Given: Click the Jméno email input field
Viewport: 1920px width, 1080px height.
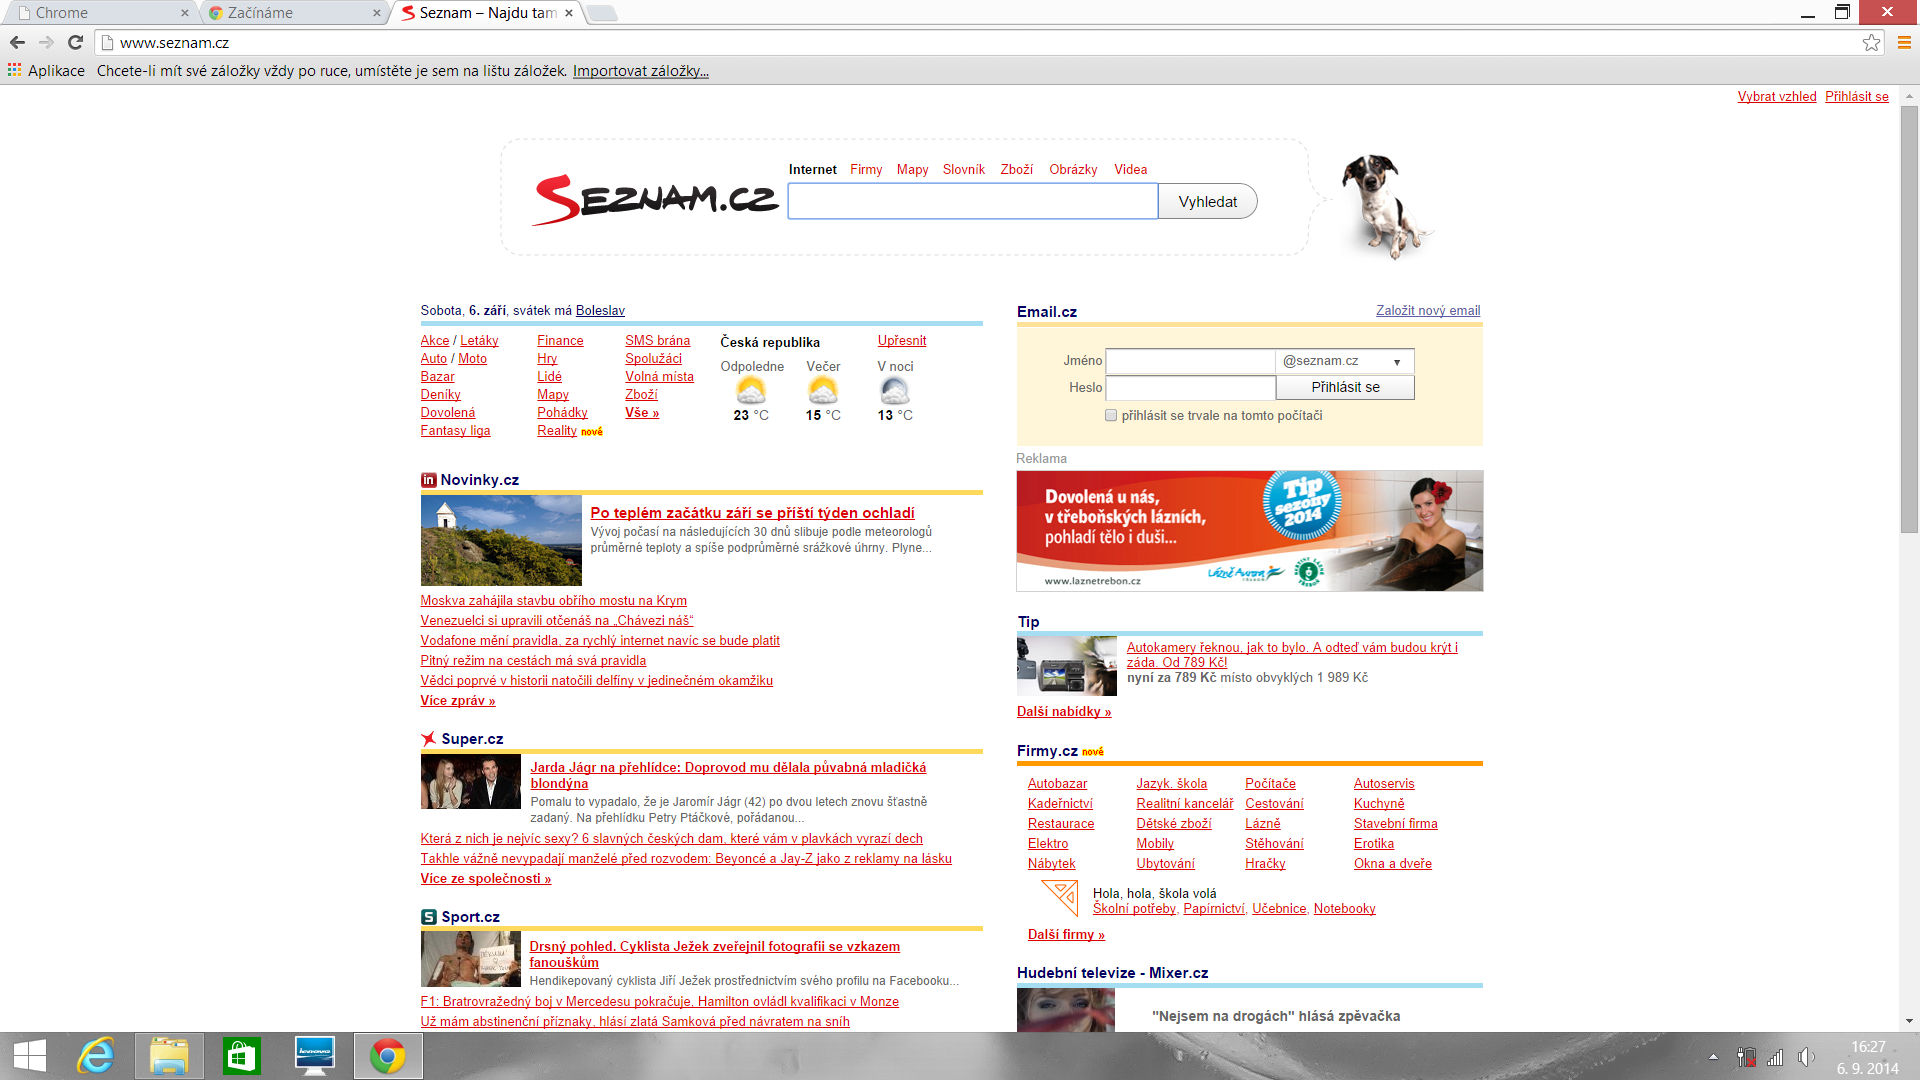Looking at the screenshot, I should point(1190,361).
